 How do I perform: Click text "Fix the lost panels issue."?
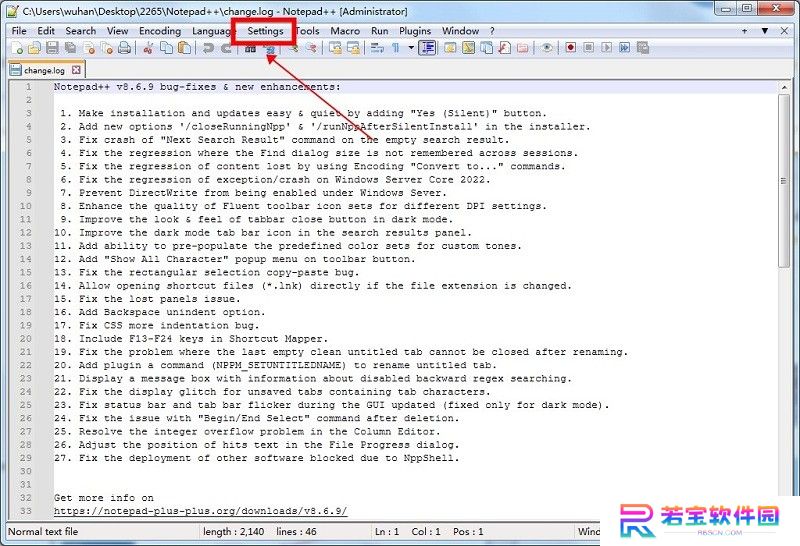tap(159, 299)
